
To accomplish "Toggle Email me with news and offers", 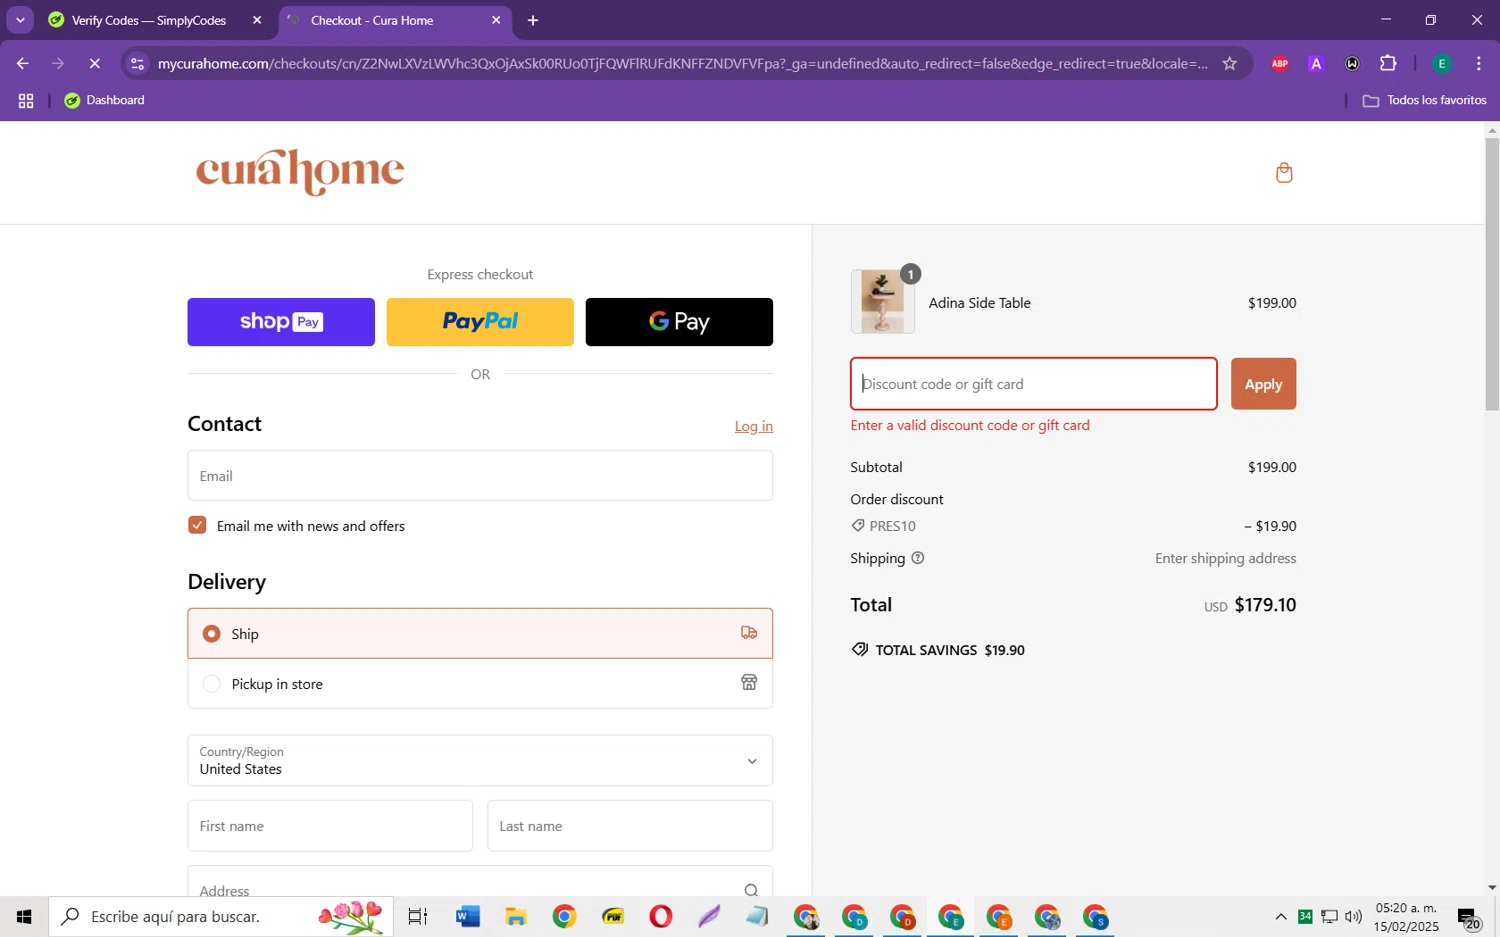I will 197,525.
